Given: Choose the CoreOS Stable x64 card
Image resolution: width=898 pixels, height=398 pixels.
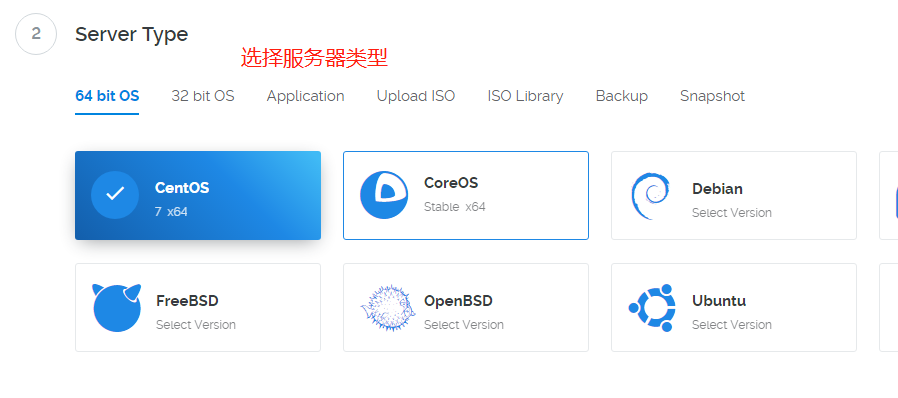Looking at the screenshot, I should point(466,195).
